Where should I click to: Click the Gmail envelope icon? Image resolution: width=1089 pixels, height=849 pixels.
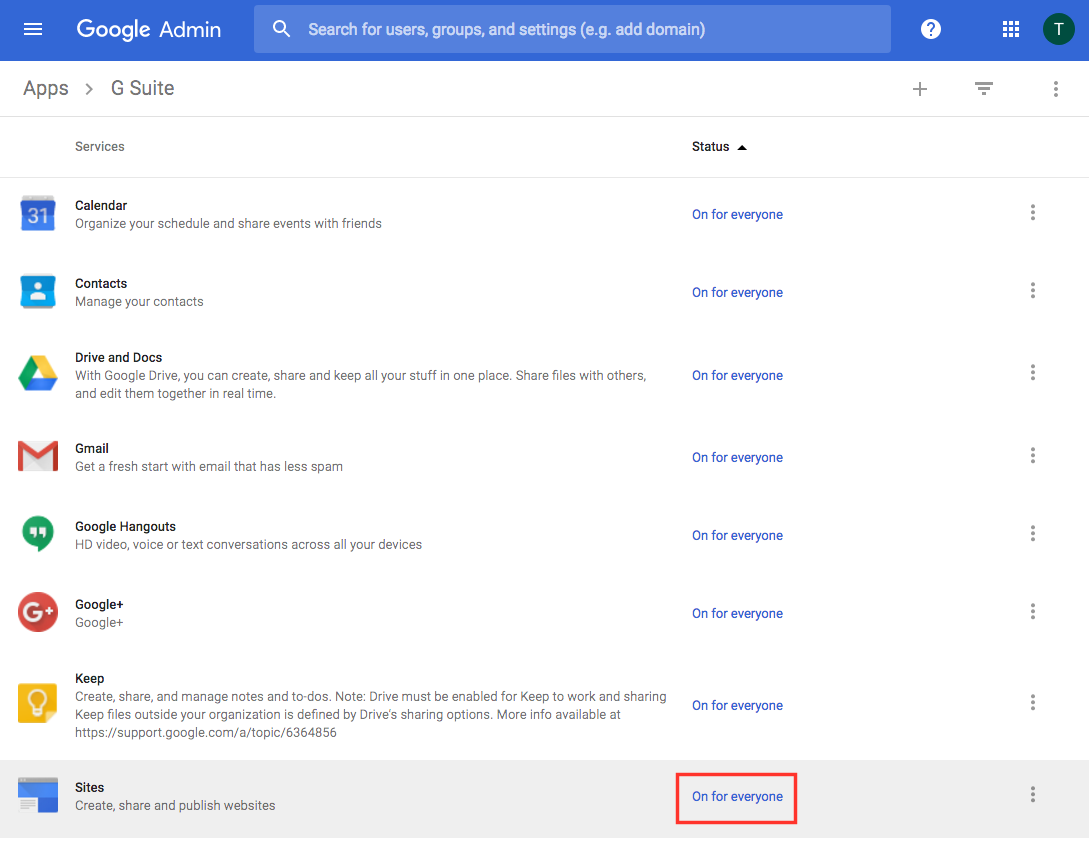pos(38,456)
